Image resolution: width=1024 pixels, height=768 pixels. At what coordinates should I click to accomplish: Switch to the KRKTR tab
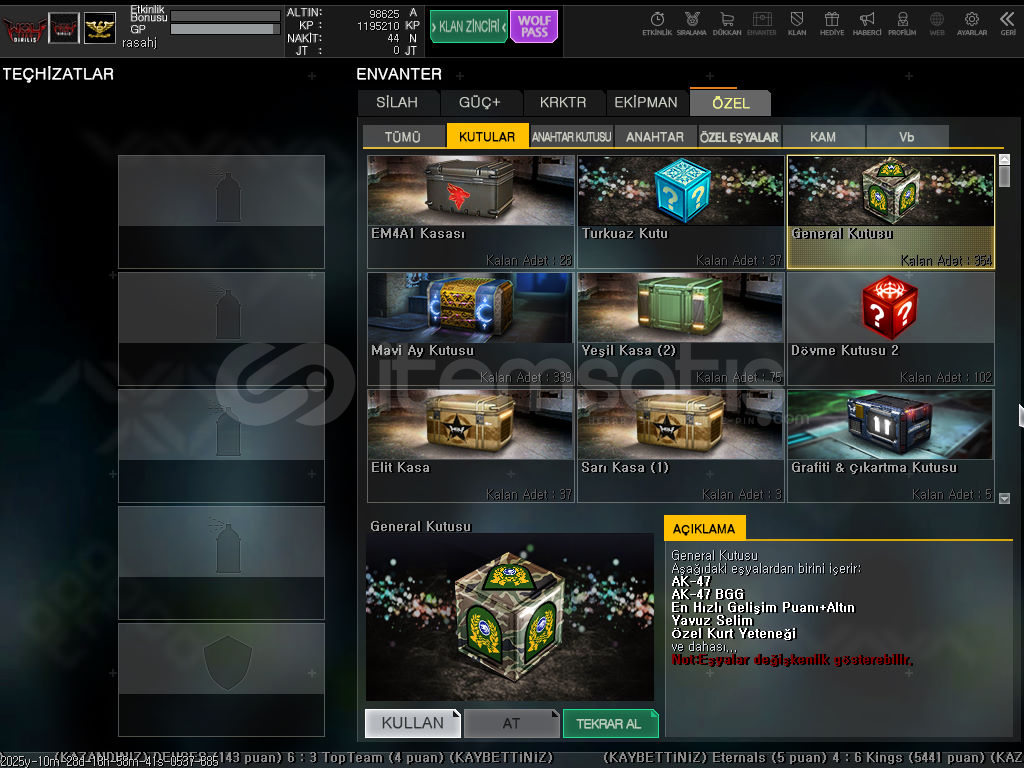click(563, 103)
